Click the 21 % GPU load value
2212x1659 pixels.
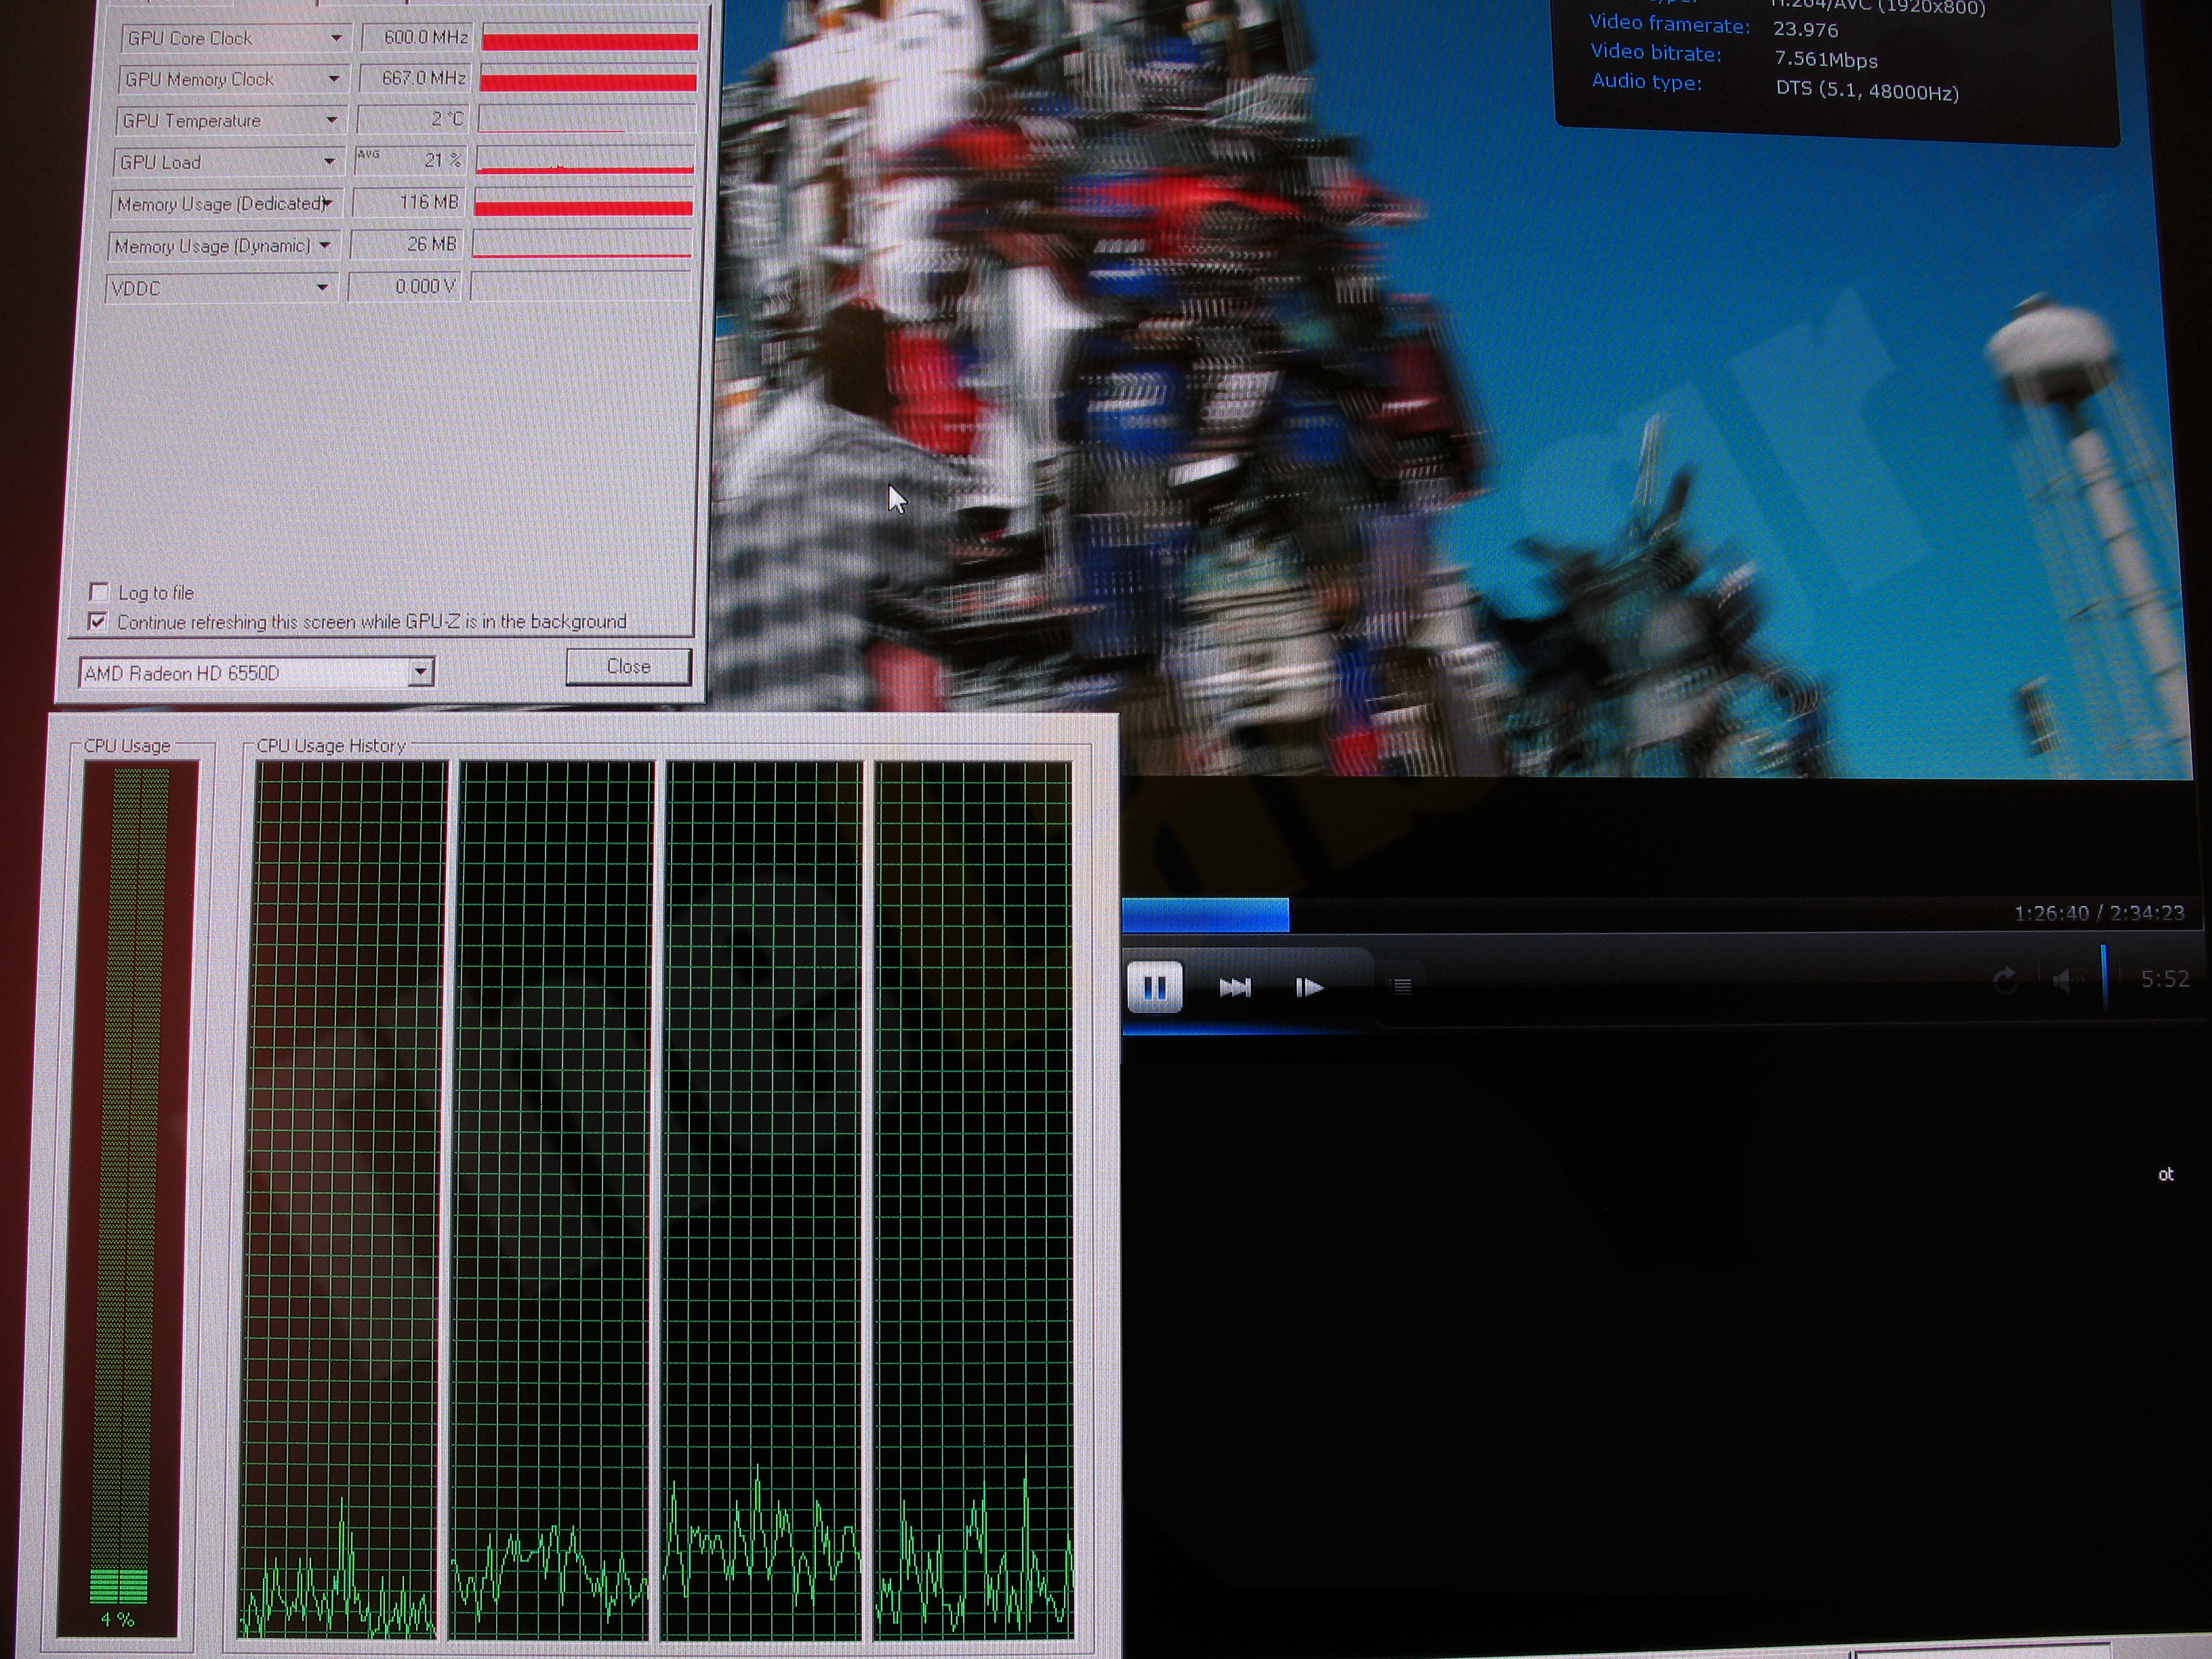point(409,160)
